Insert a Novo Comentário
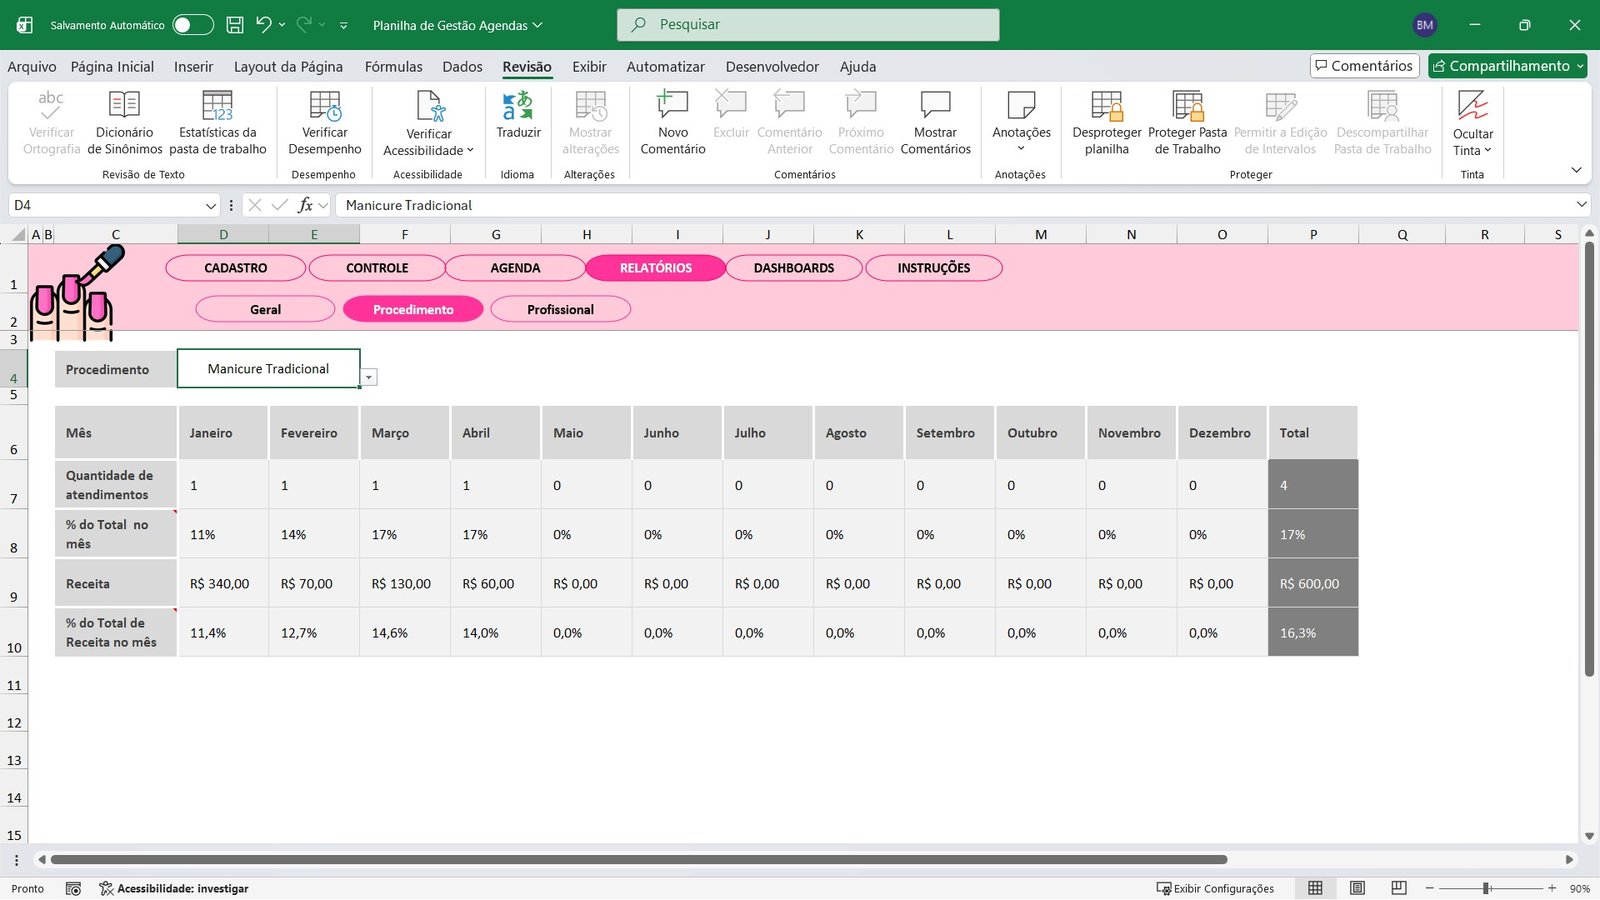Viewport: 1600px width, 900px height. point(671,122)
